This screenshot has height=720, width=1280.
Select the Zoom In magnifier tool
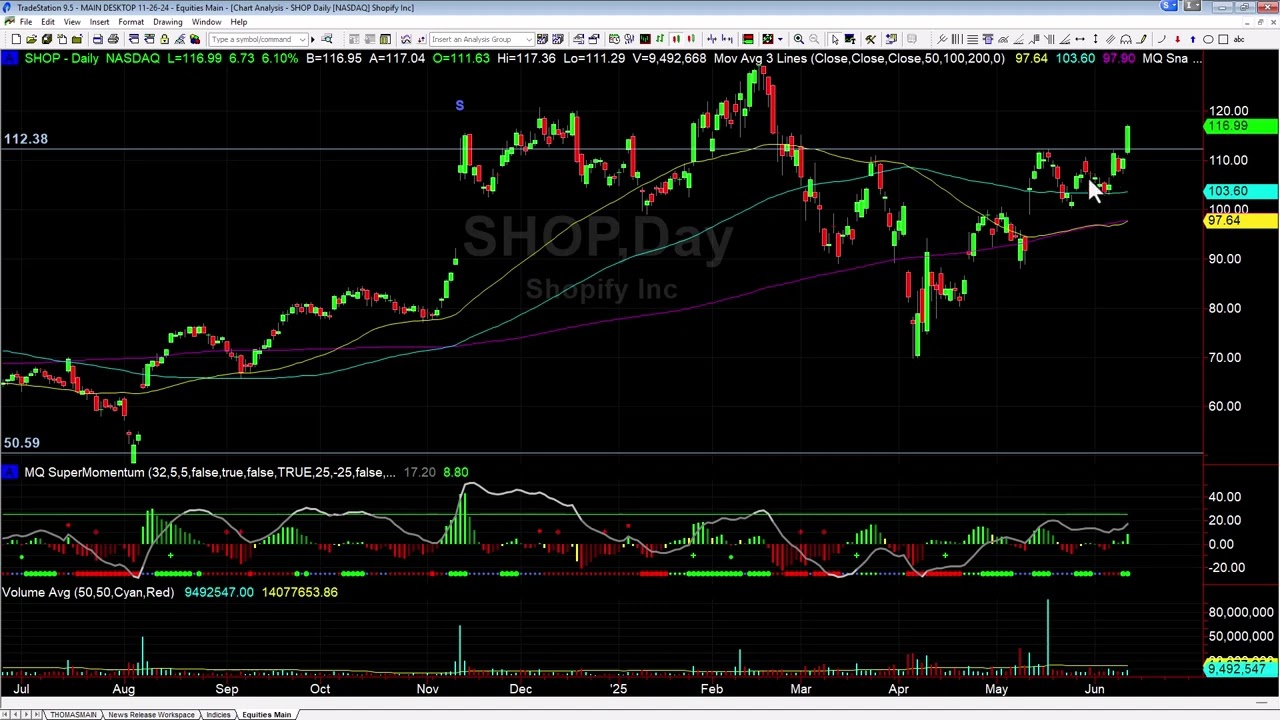[799, 39]
